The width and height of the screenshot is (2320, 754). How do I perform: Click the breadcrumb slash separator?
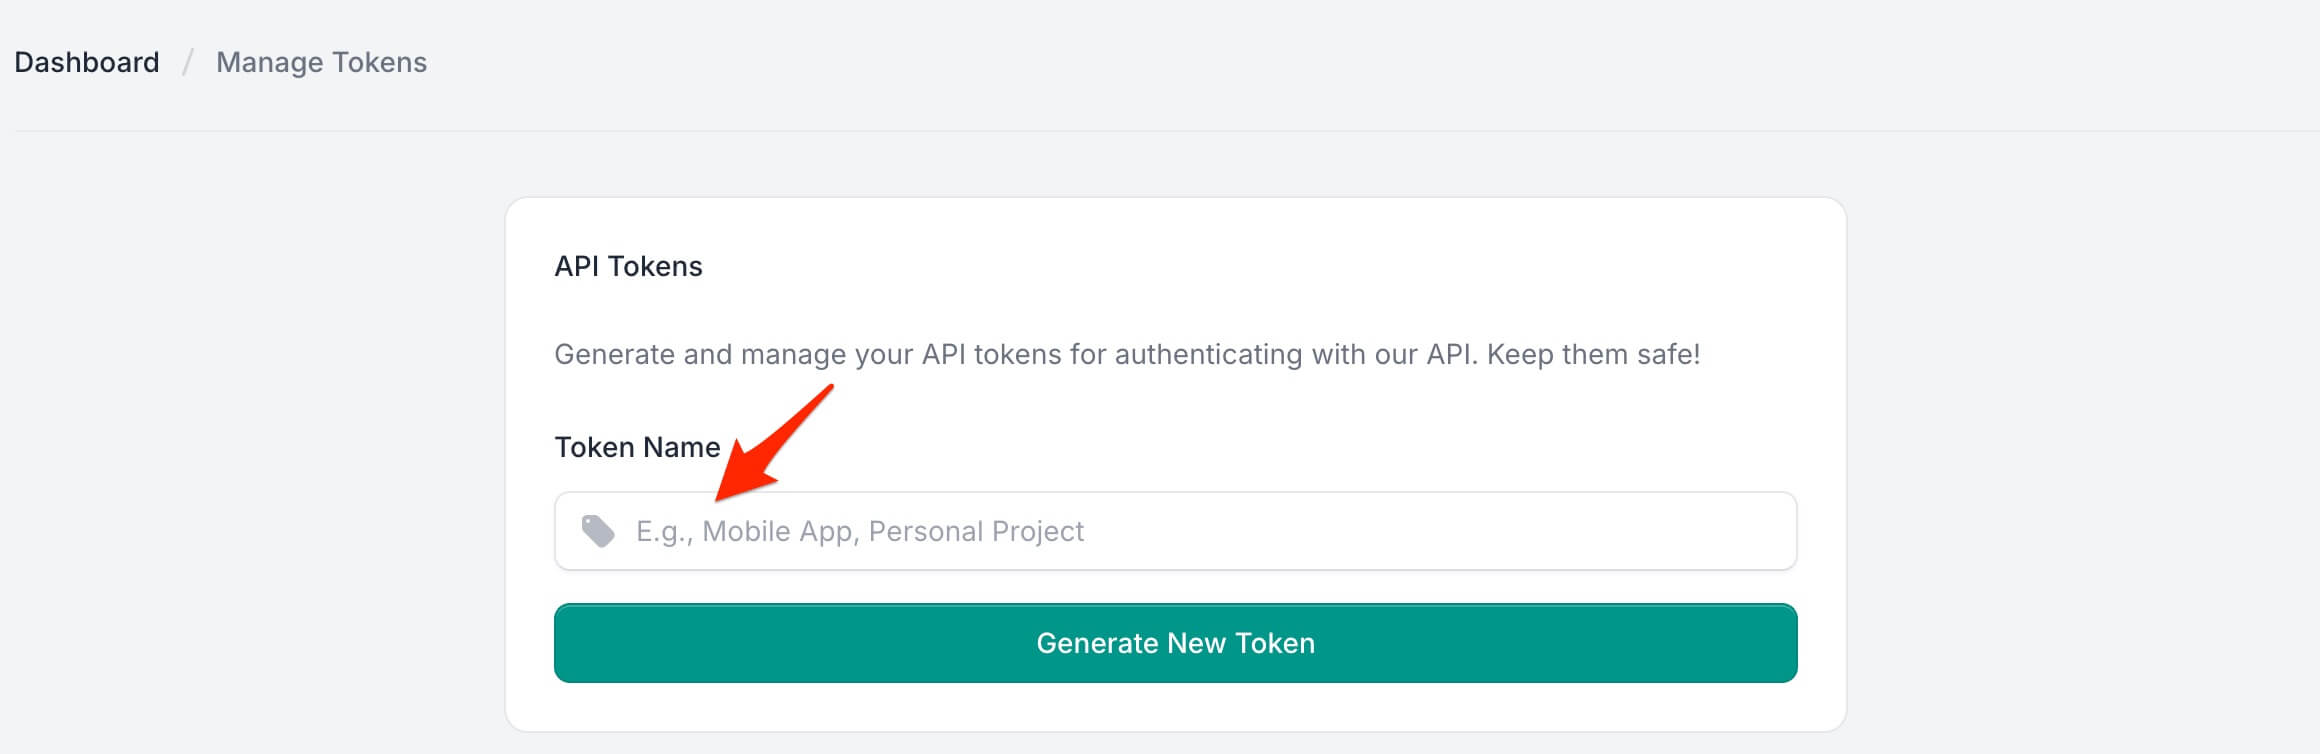pos(187,63)
